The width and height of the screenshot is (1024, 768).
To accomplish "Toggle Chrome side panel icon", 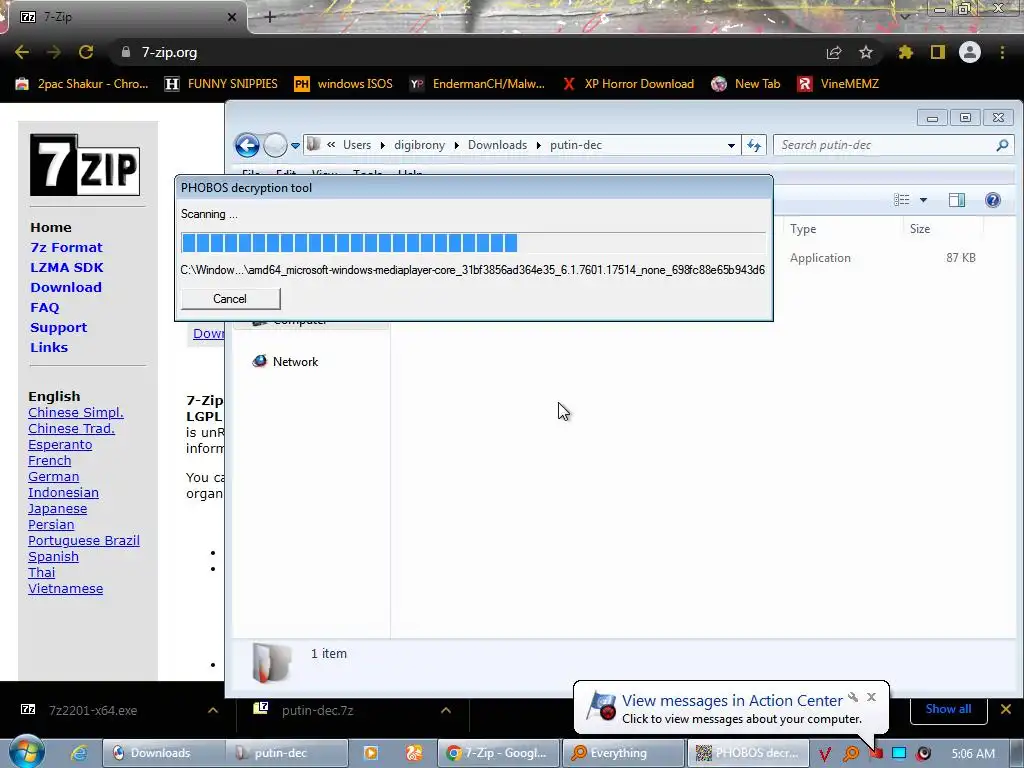I will [x=938, y=52].
